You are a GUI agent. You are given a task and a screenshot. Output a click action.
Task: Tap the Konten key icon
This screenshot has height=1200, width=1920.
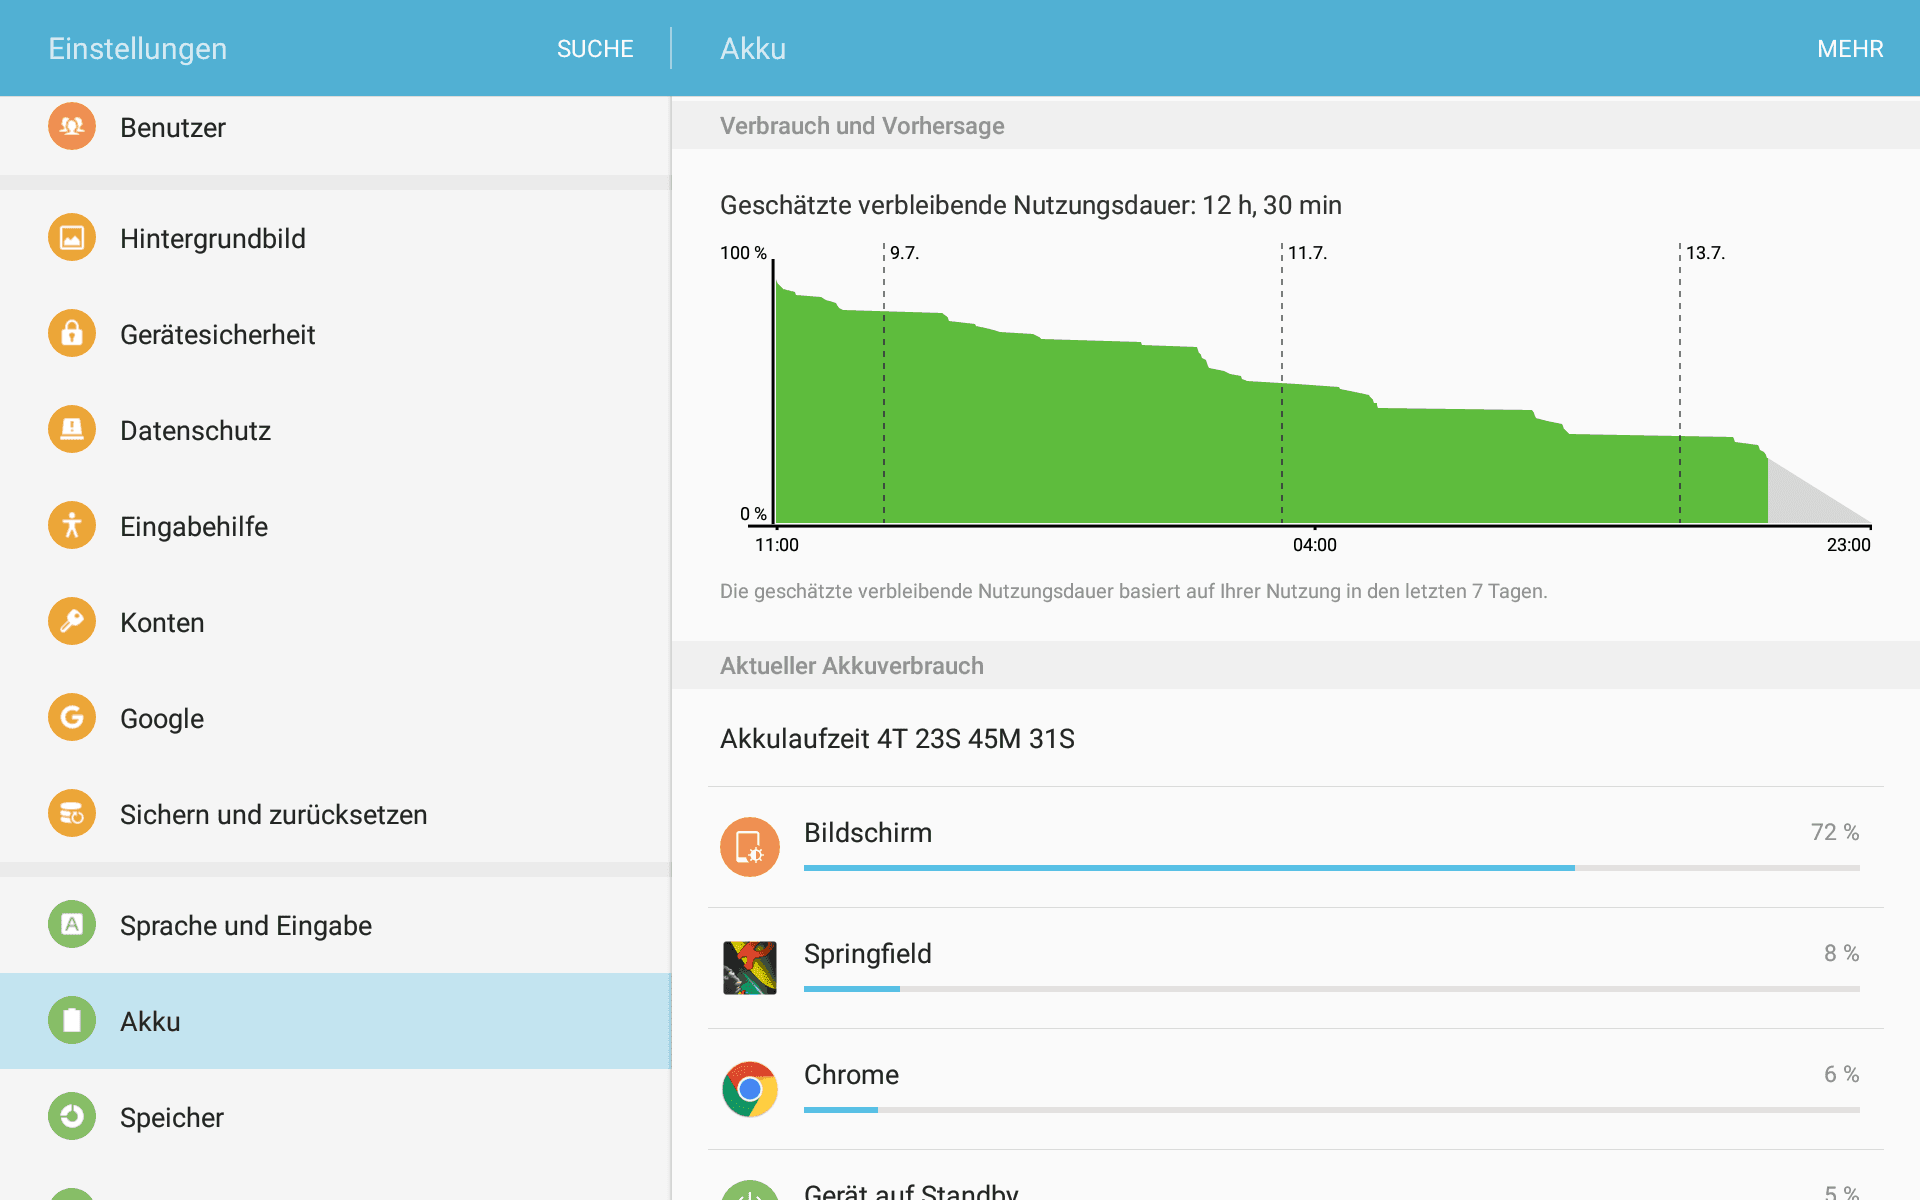click(x=72, y=622)
